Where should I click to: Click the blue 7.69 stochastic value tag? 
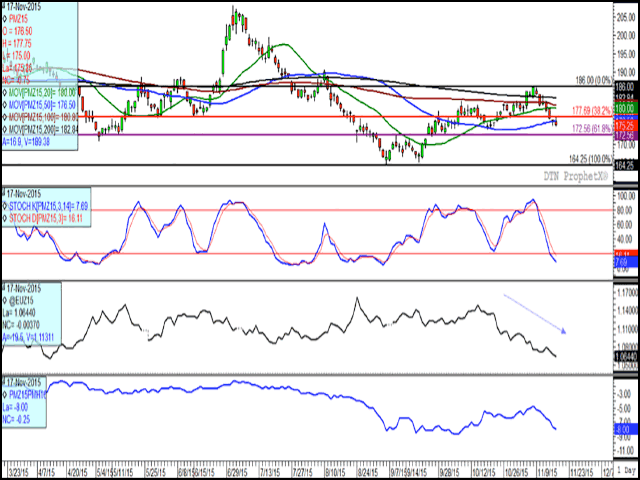(626, 262)
